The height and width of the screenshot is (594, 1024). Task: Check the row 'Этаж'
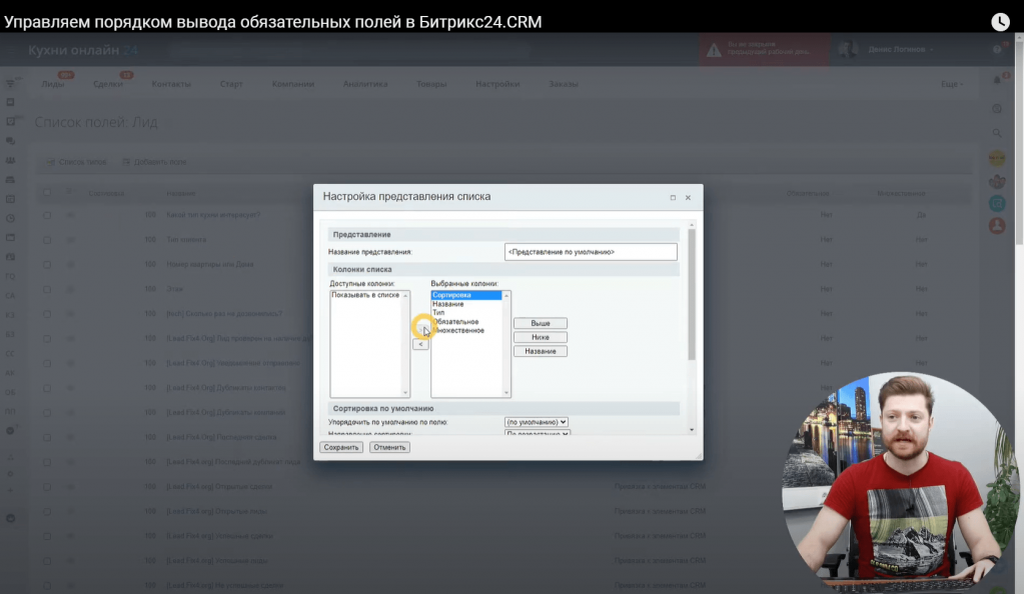click(x=47, y=289)
